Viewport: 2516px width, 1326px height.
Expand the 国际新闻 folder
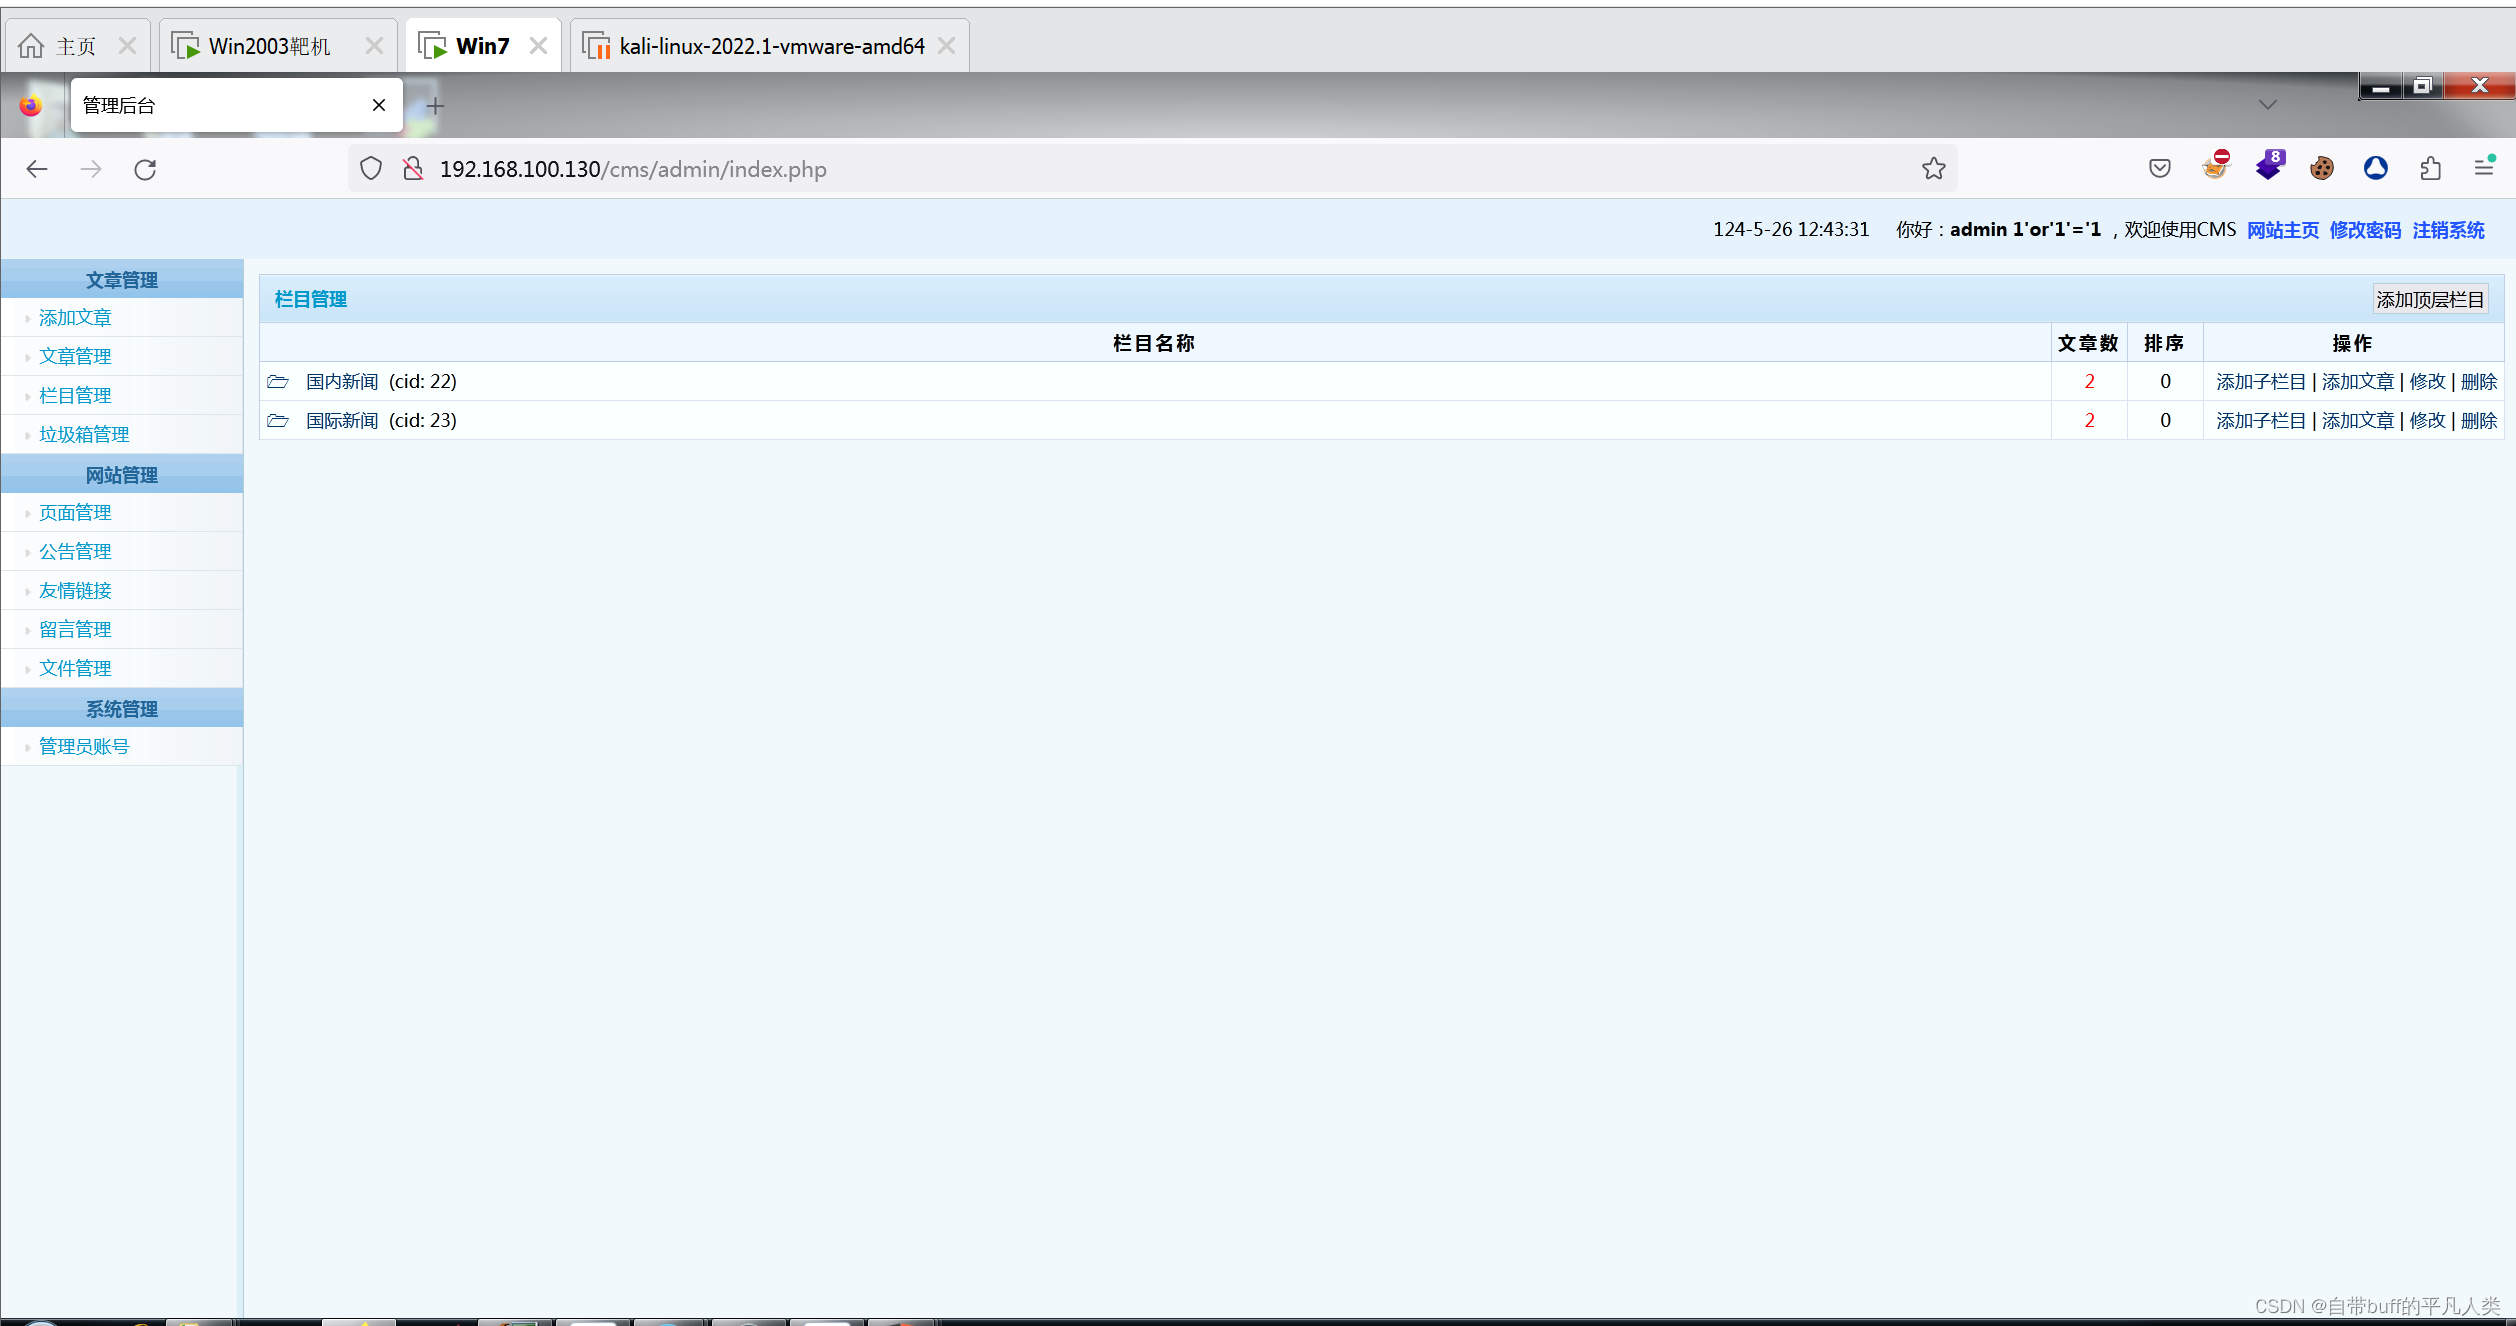tap(278, 421)
